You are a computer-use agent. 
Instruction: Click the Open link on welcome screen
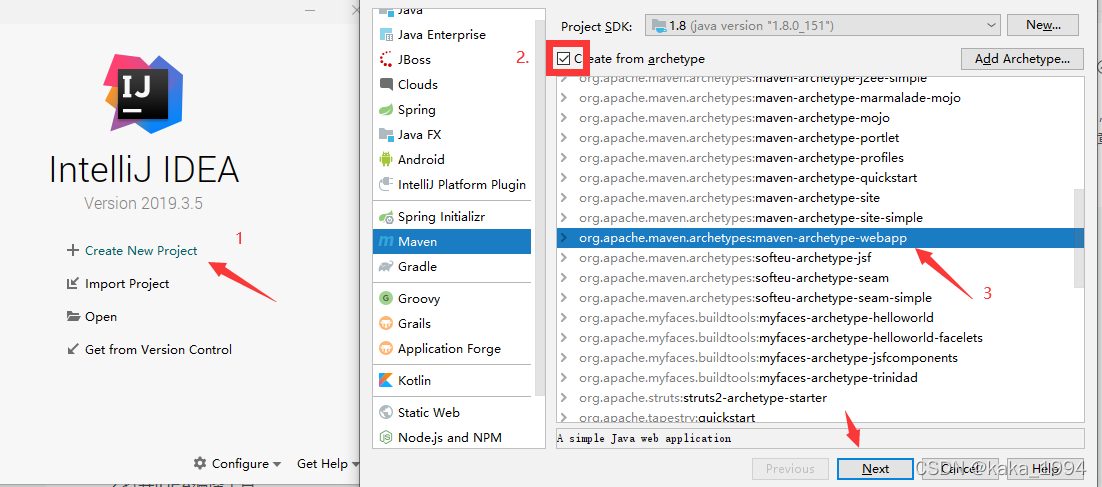101,316
